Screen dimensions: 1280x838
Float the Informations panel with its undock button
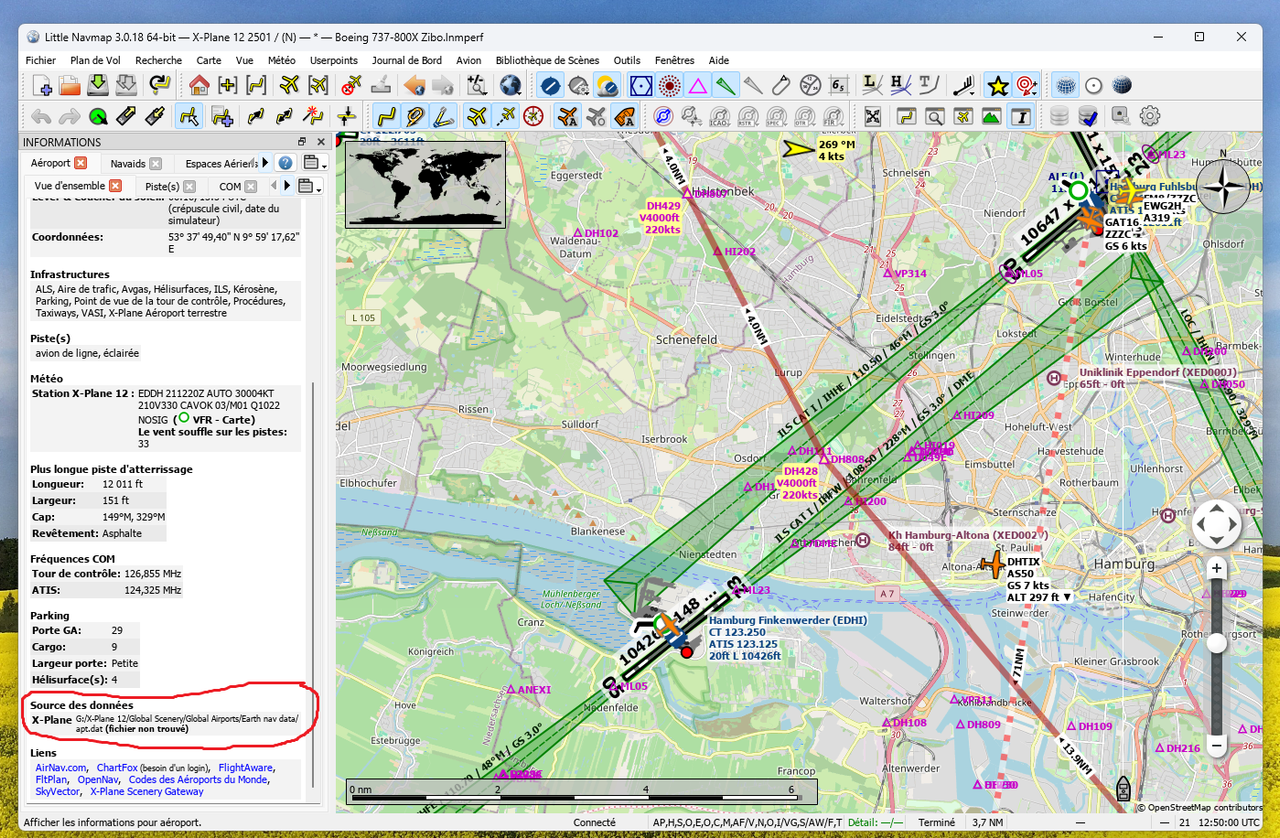coord(302,142)
